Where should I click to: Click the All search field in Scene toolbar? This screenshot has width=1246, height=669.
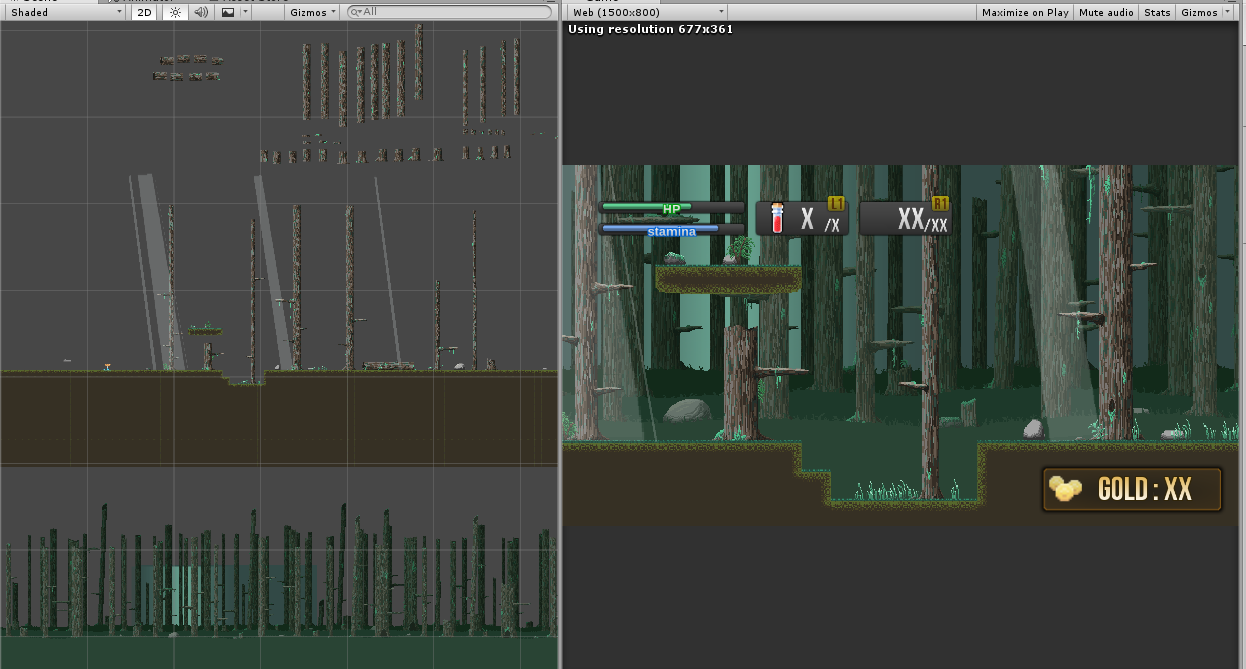[450, 12]
